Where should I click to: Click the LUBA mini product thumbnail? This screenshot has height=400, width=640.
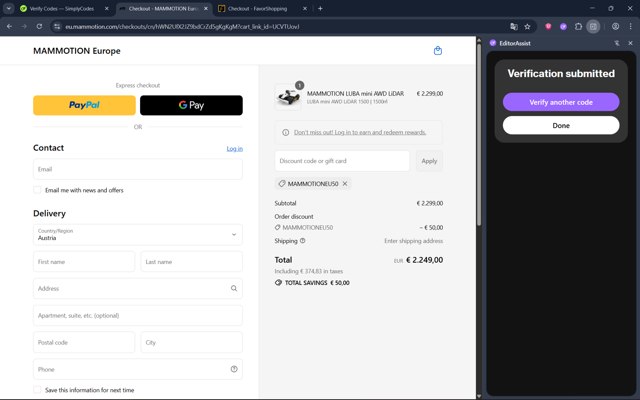[288, 97]
